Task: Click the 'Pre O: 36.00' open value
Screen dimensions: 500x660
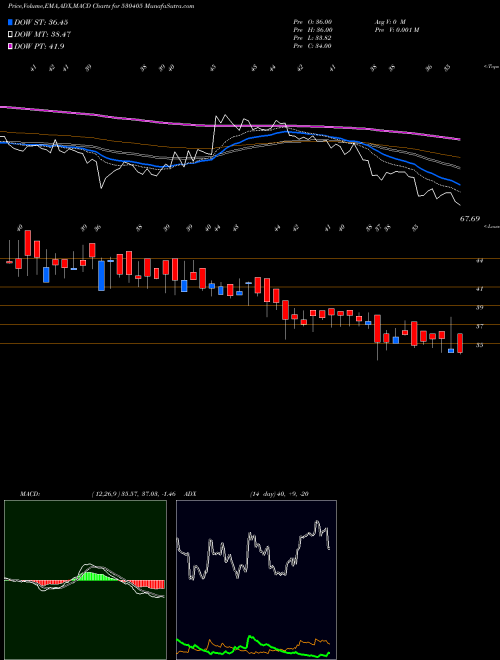Action: click(313, 22)
